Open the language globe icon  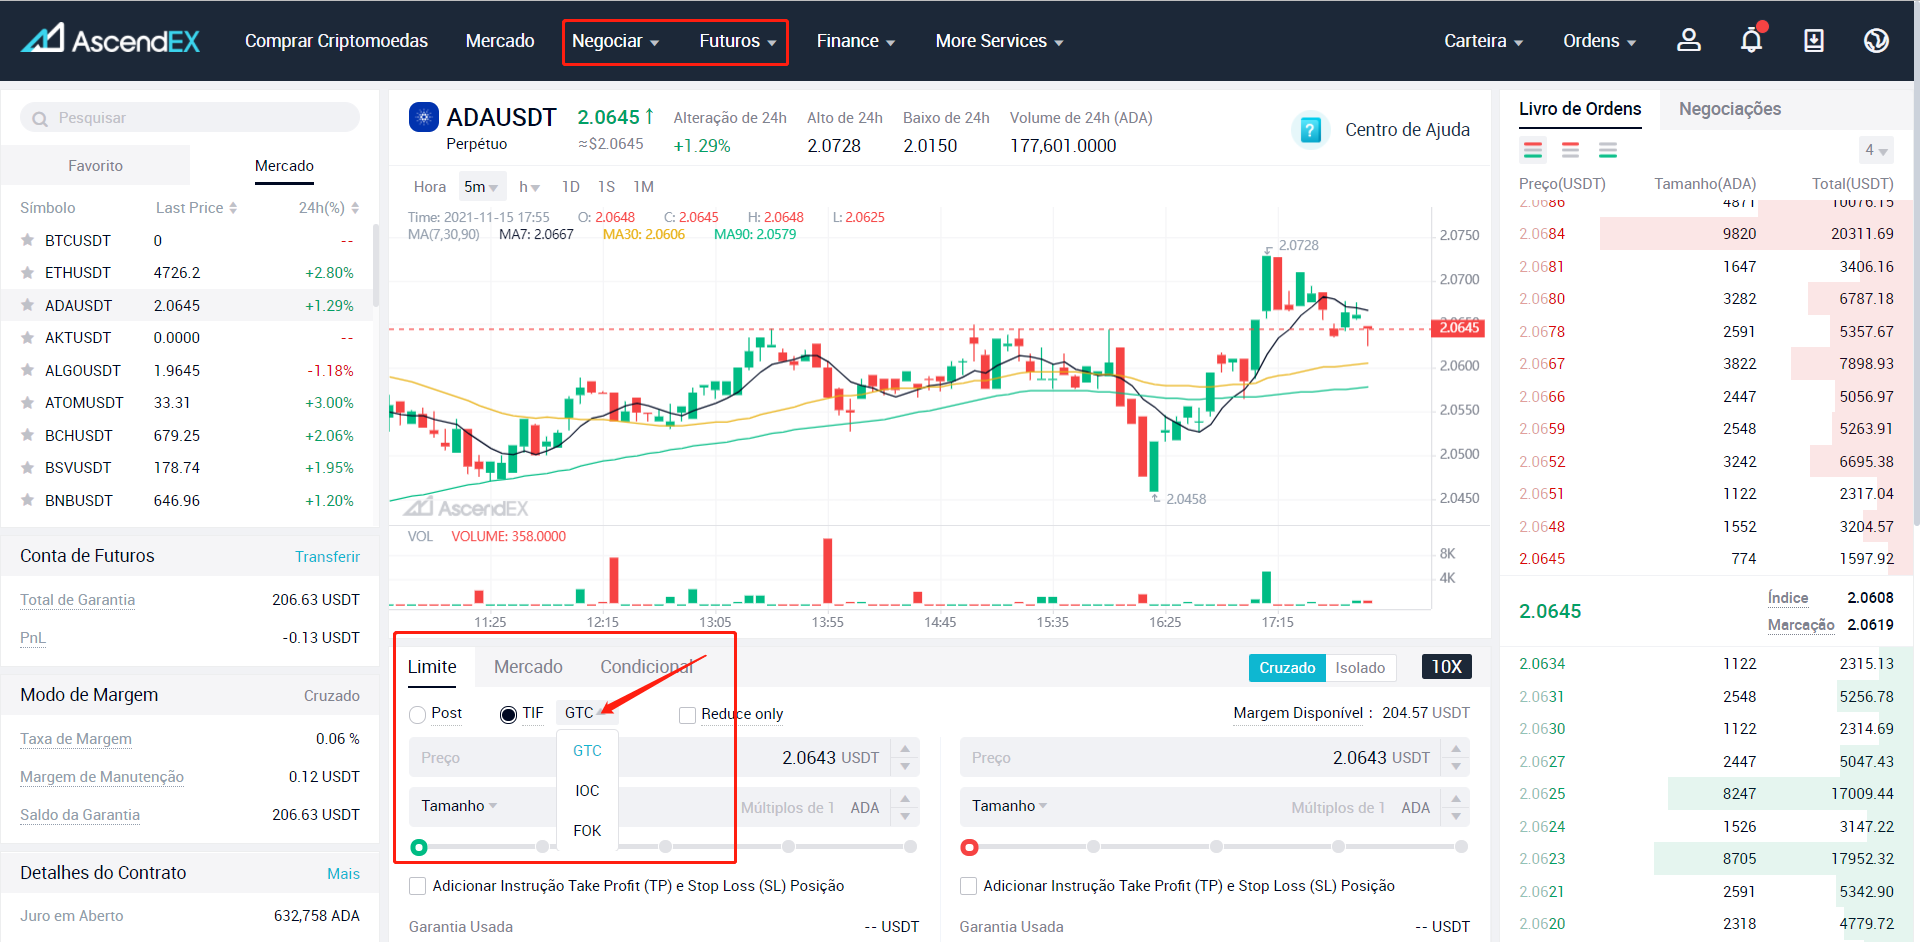pyautogui.click(x=1876, y=40)
